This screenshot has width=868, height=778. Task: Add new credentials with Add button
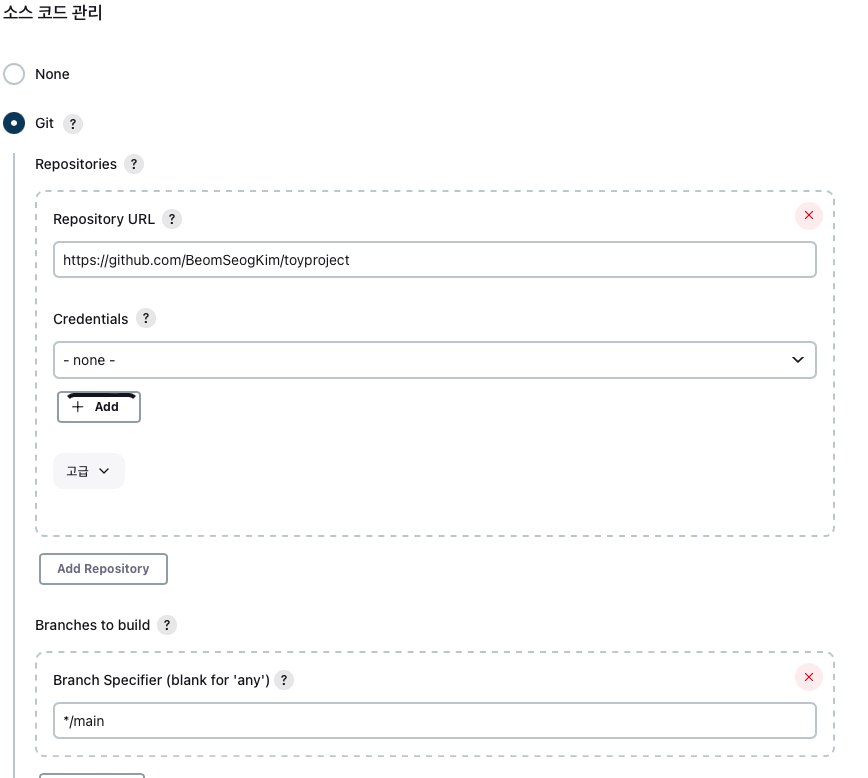point(99,407)
